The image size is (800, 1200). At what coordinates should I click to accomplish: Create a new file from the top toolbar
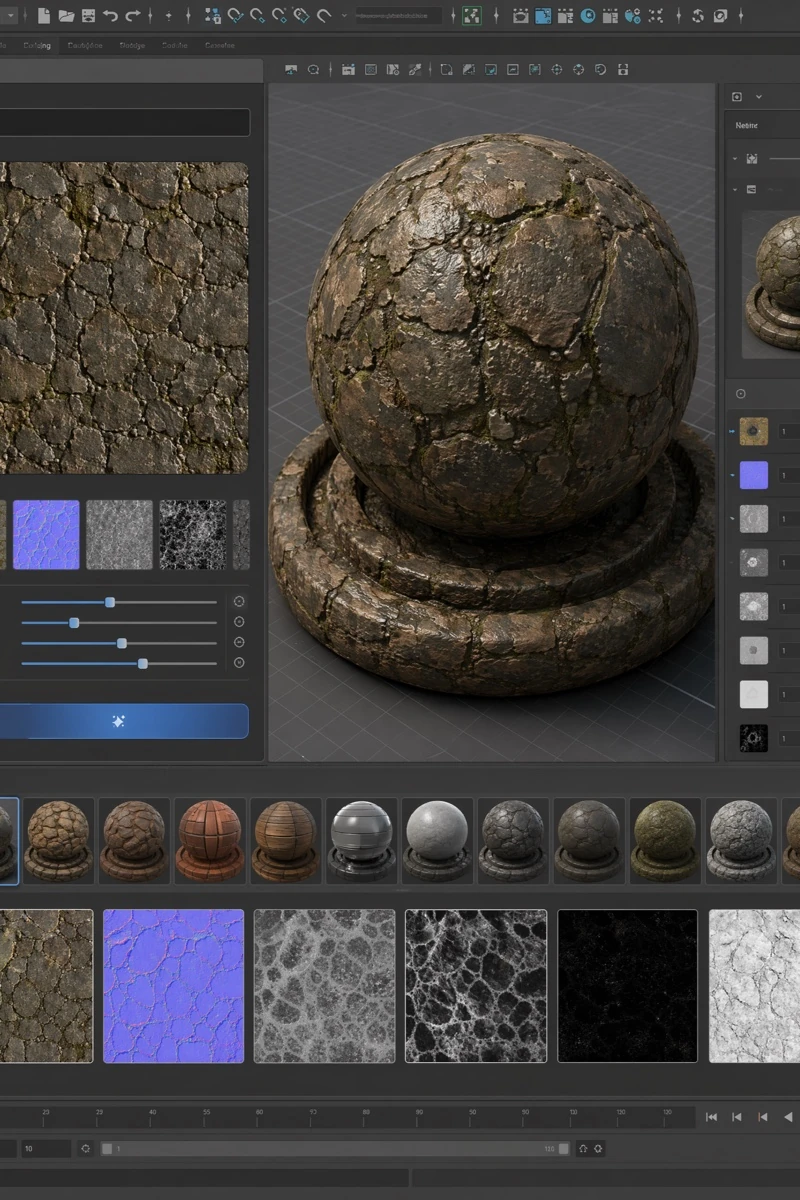pos(43,16)
